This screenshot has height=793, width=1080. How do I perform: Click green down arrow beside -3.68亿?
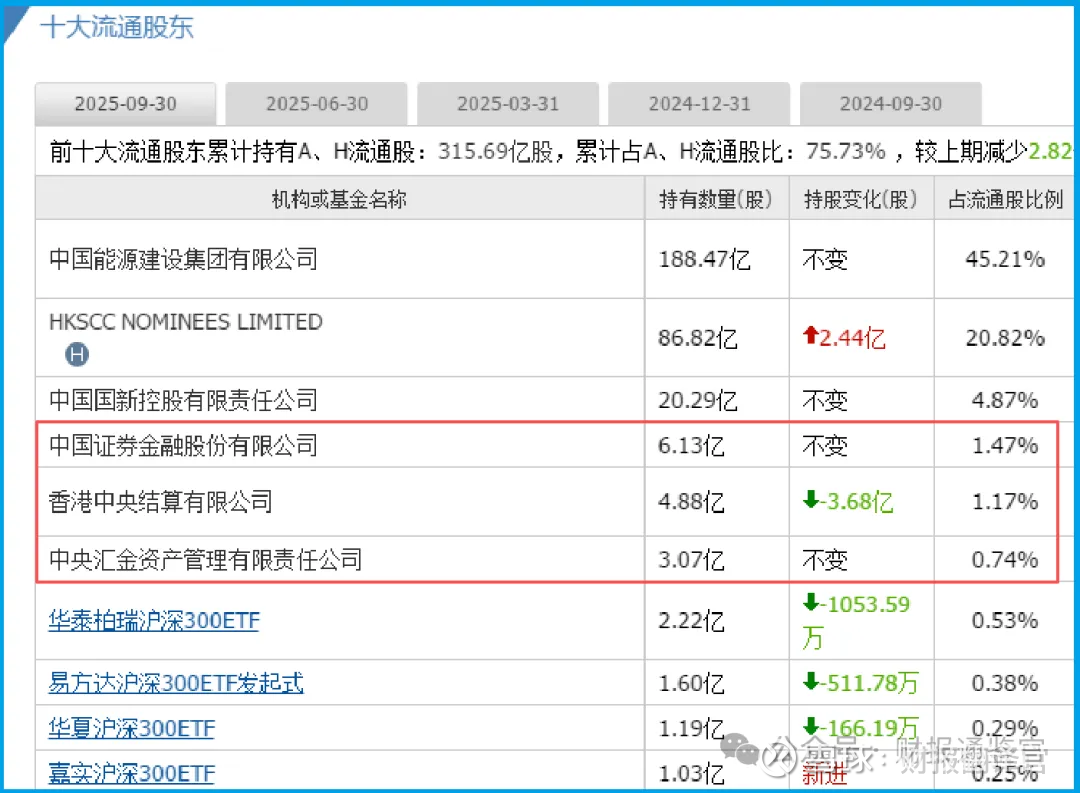(811, 500)
